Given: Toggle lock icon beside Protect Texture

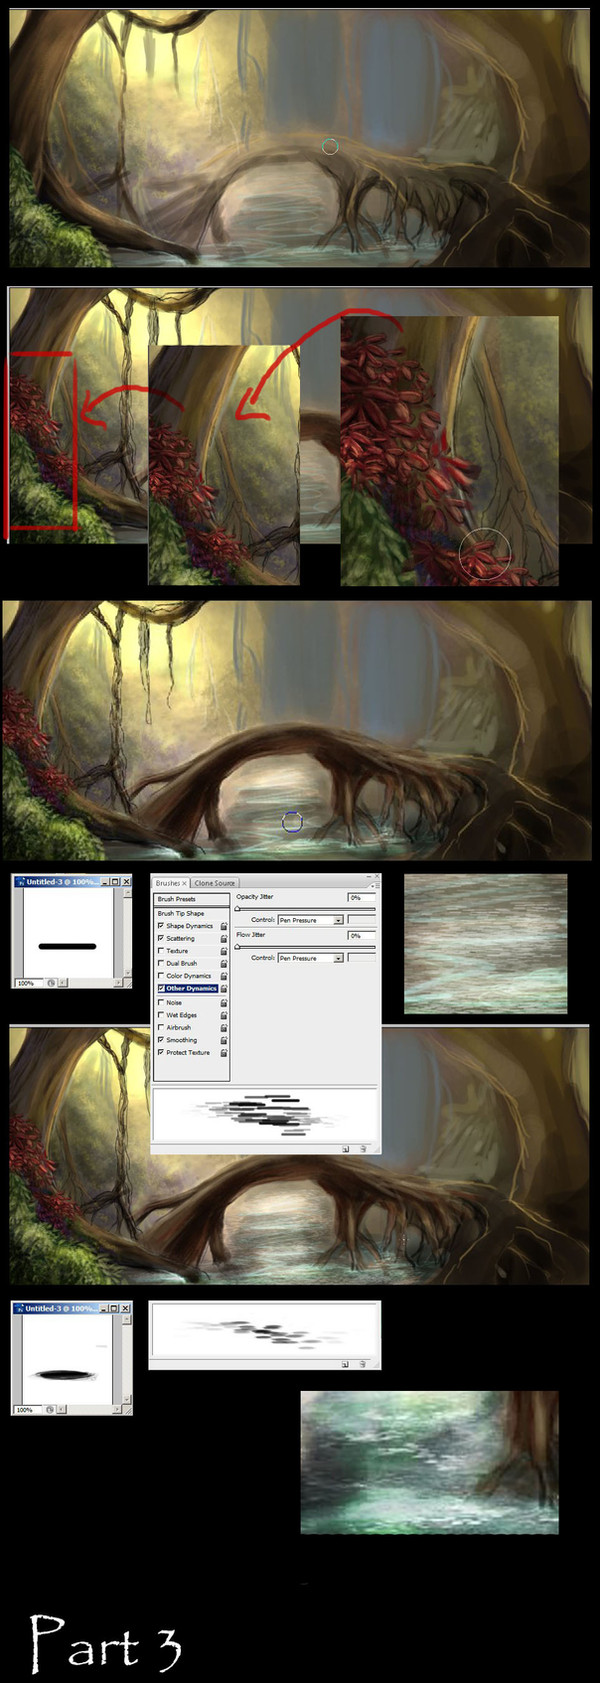Looking at the screenshot, I should click(224, 1053).
